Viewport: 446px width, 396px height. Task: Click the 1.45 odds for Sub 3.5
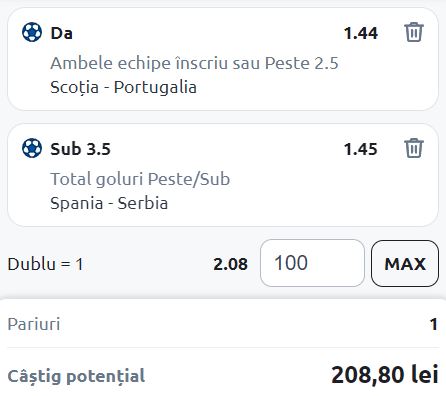[361, 149]
